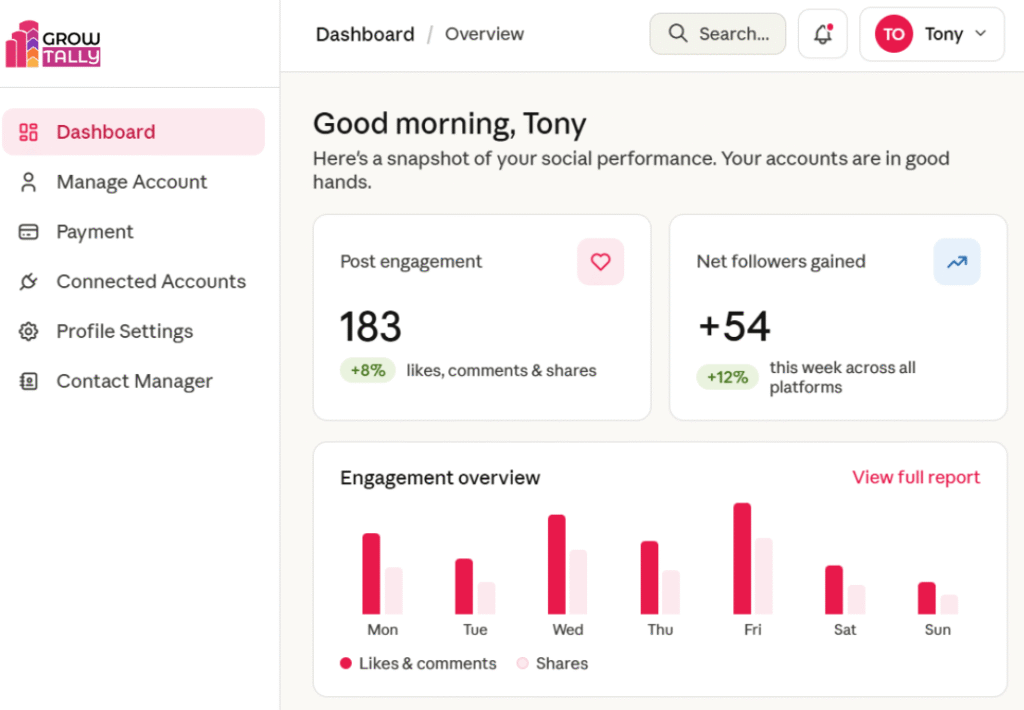The image size is (1024, 710).
Task: Click the TO avatar circle
Action: tap(893, 34)
